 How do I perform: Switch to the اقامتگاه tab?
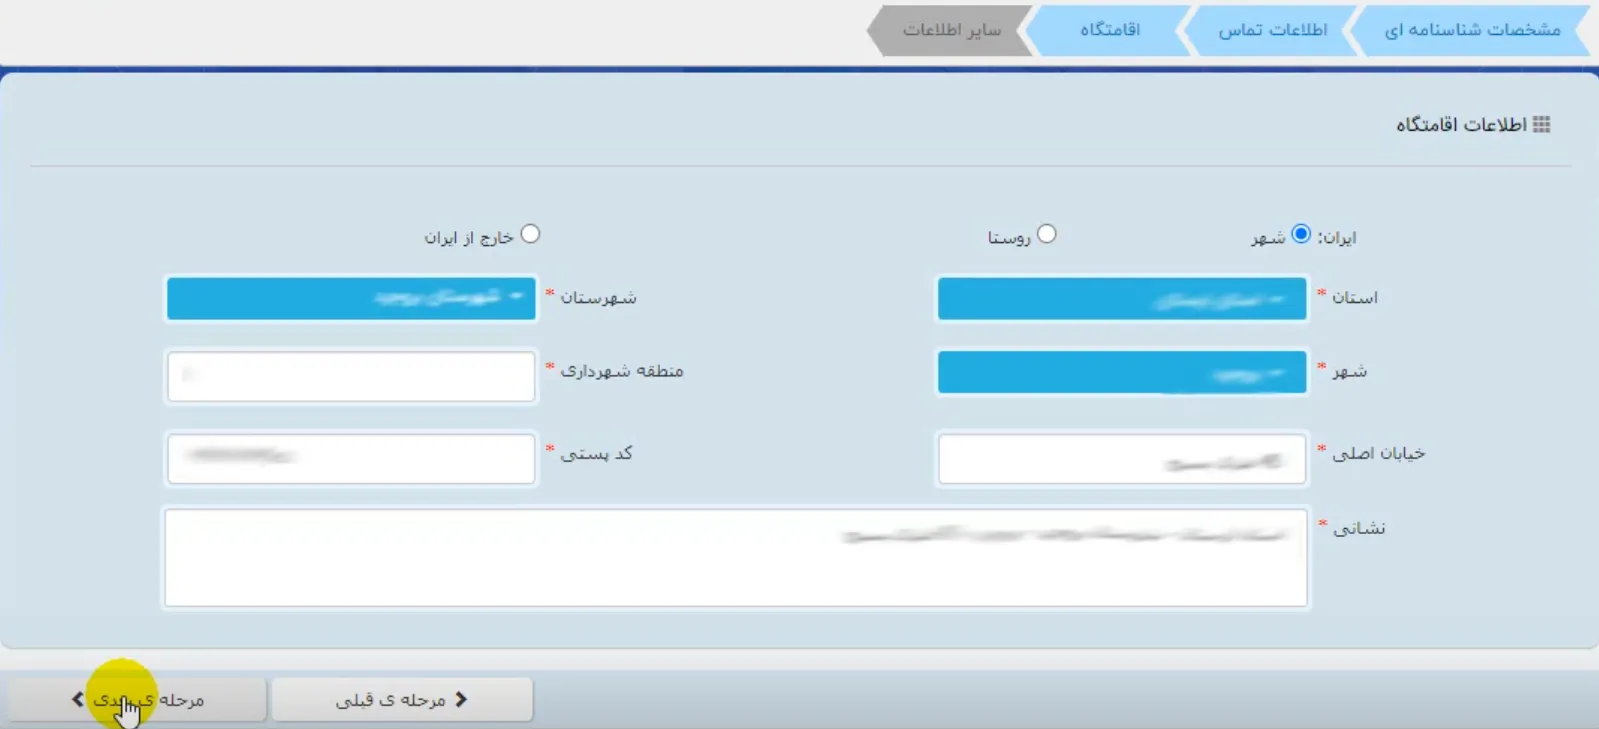1109,30
